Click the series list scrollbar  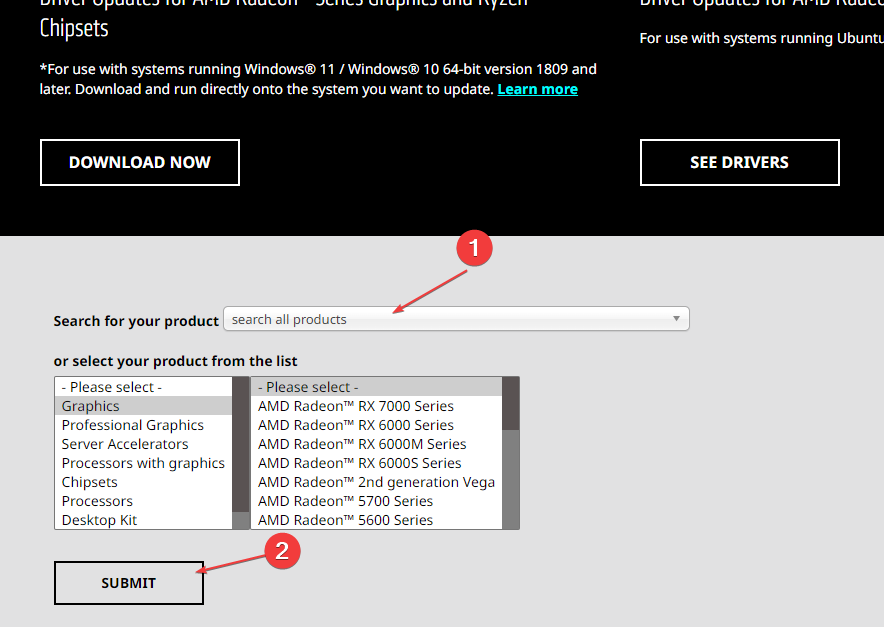tap(510, 453)
